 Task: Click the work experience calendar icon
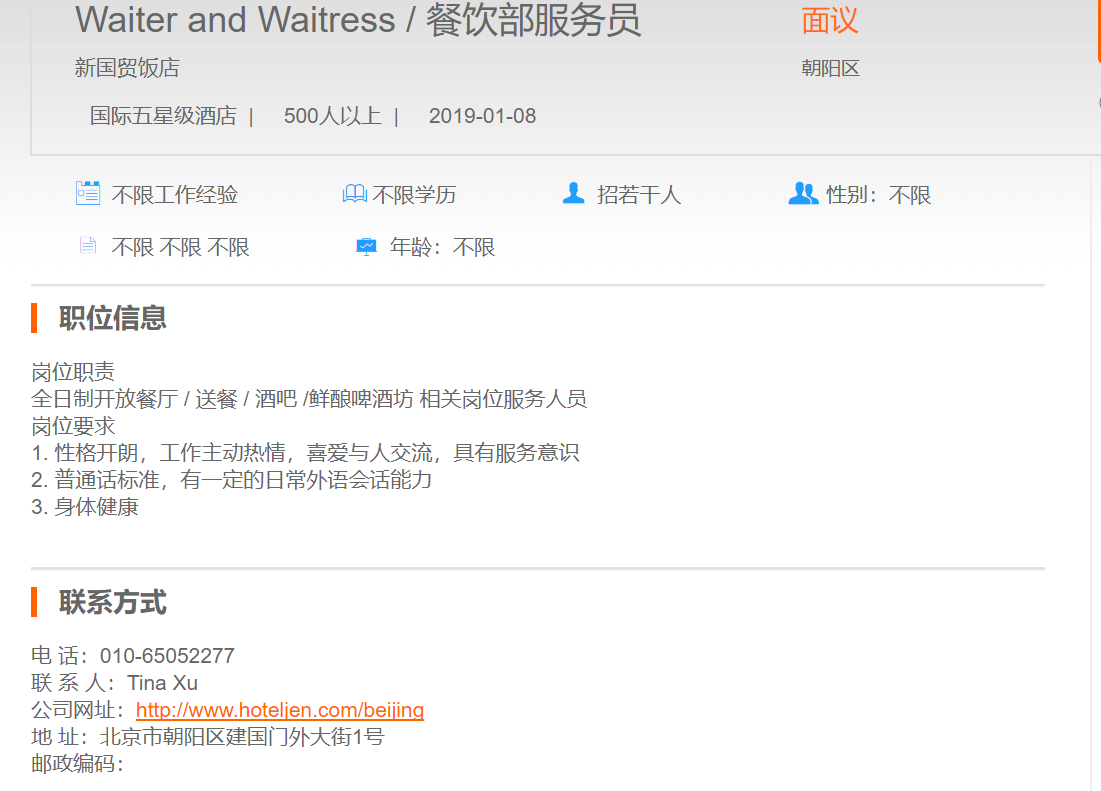[88, 193]
